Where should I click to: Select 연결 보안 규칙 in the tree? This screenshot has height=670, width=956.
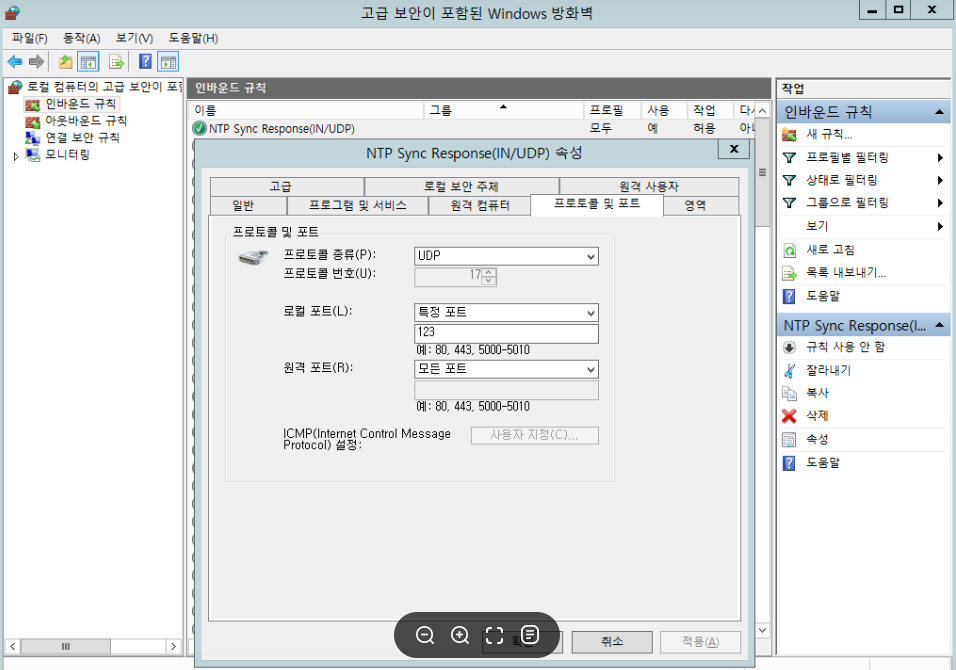tap(82, 138)
